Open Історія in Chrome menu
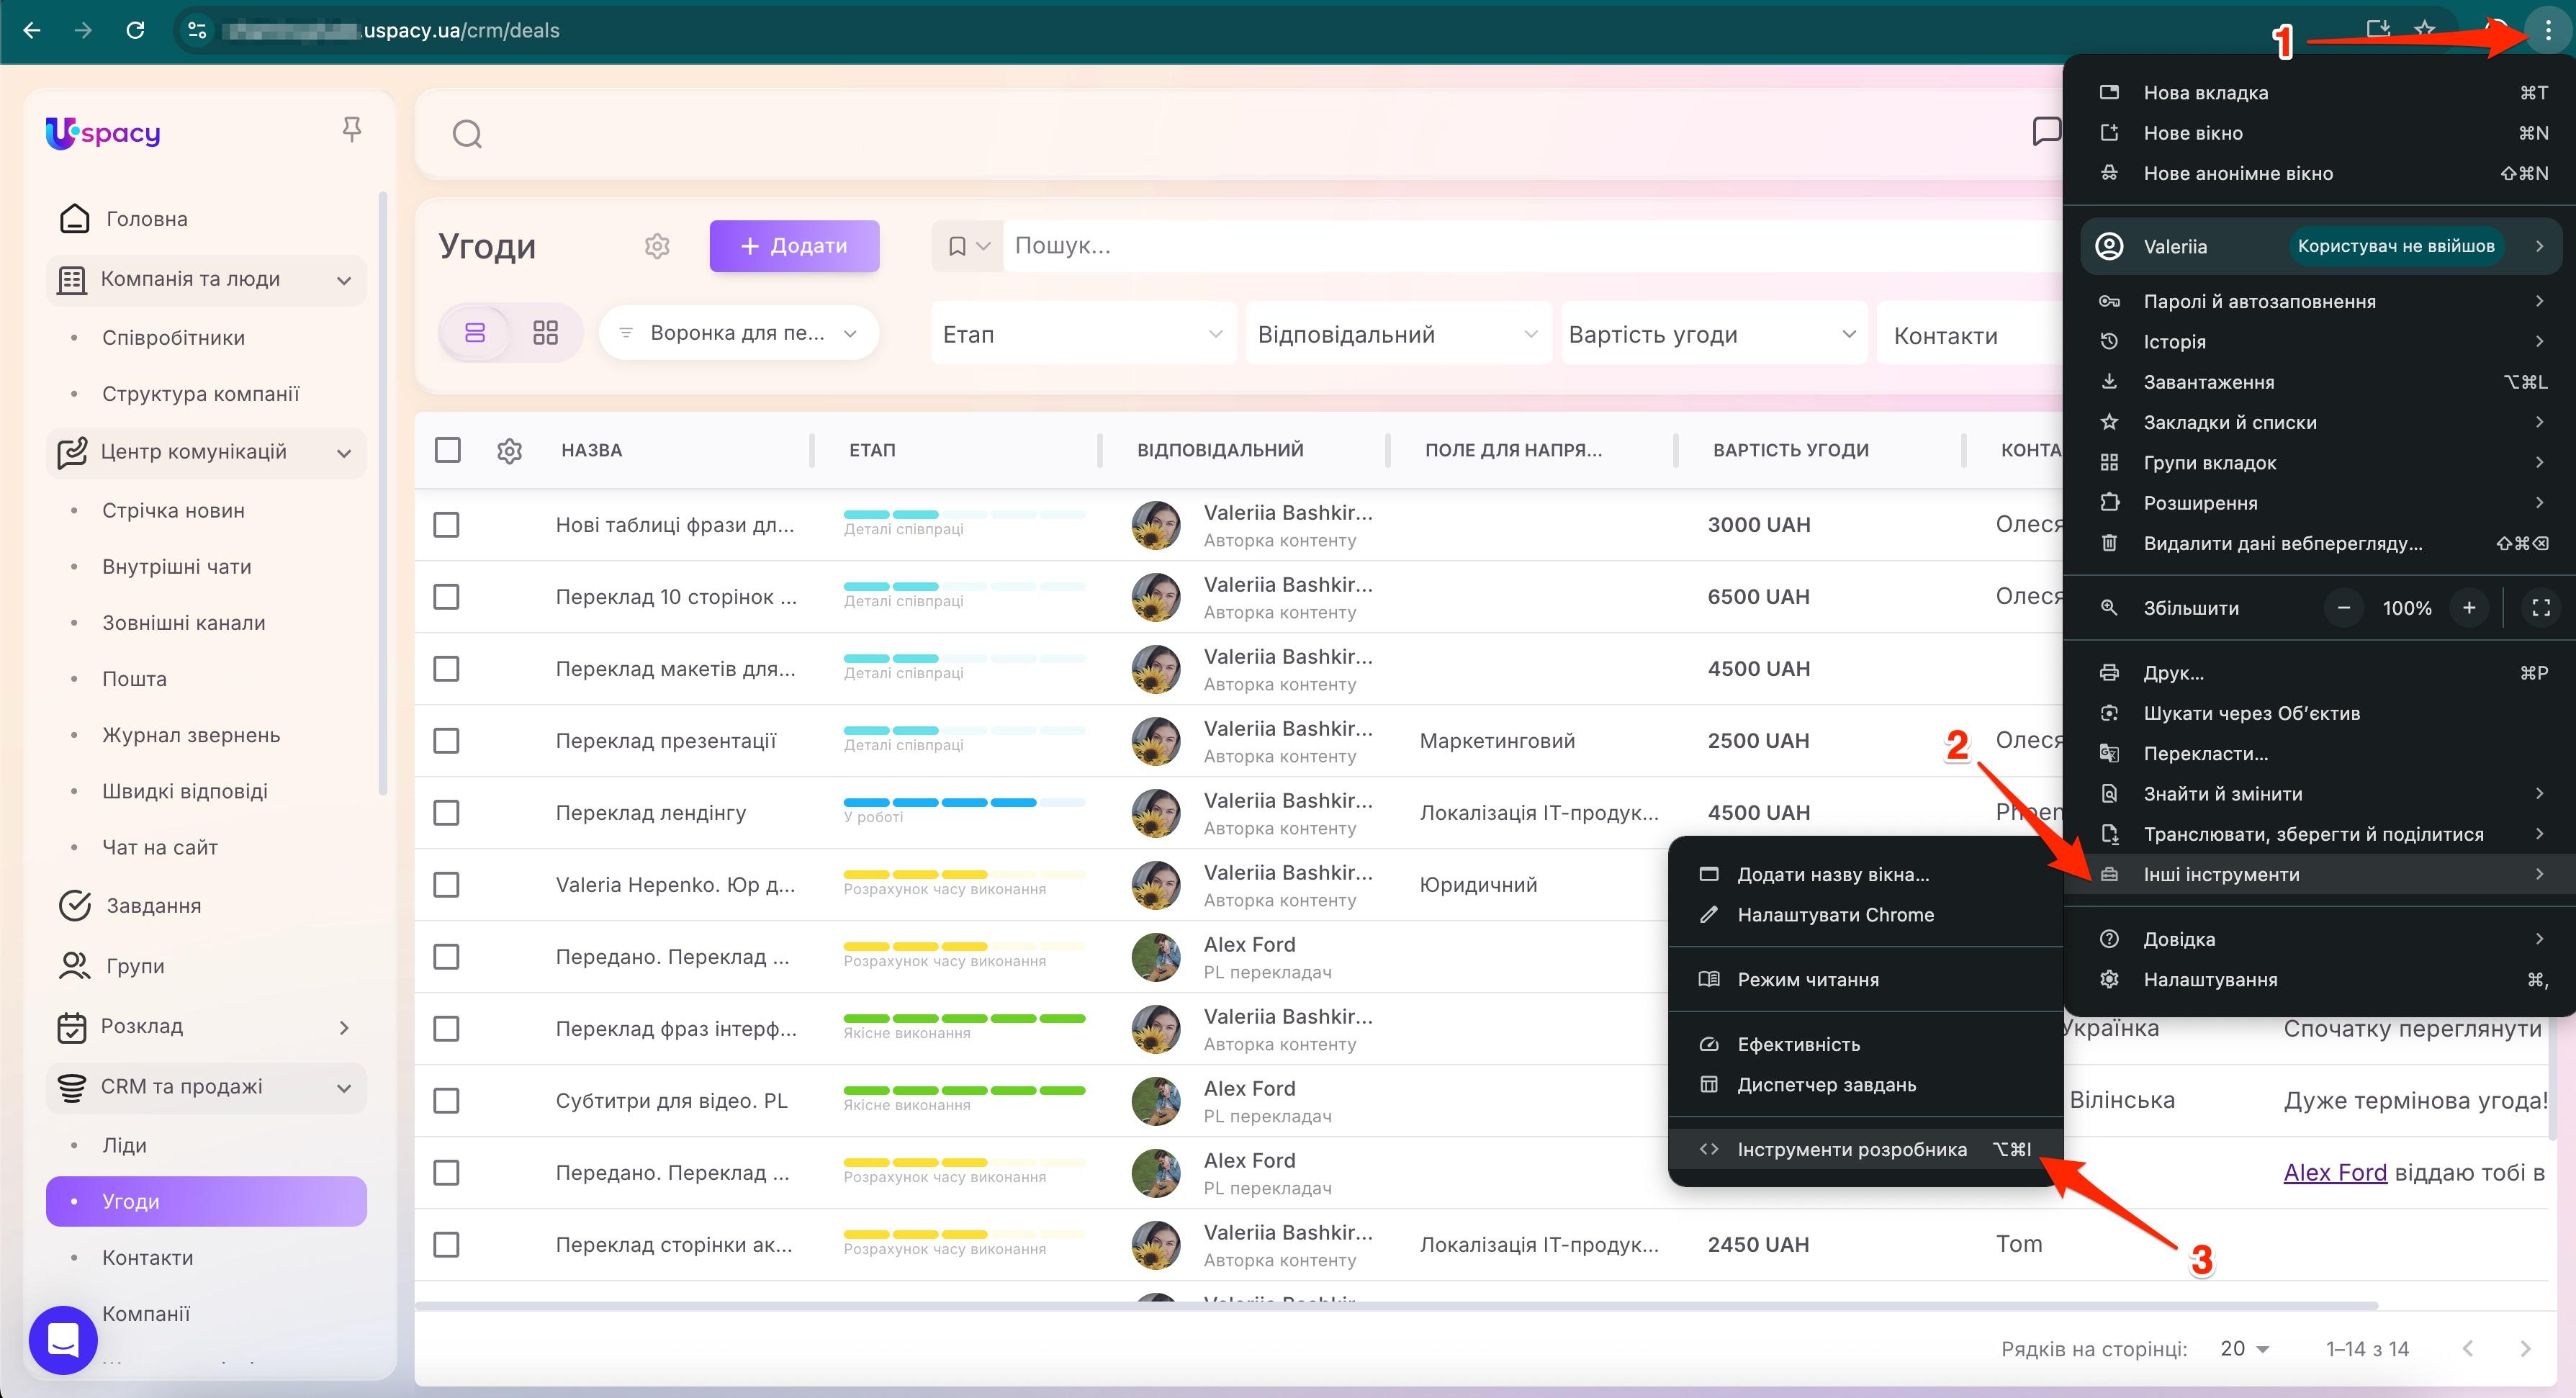 (x=2174, y=342)
